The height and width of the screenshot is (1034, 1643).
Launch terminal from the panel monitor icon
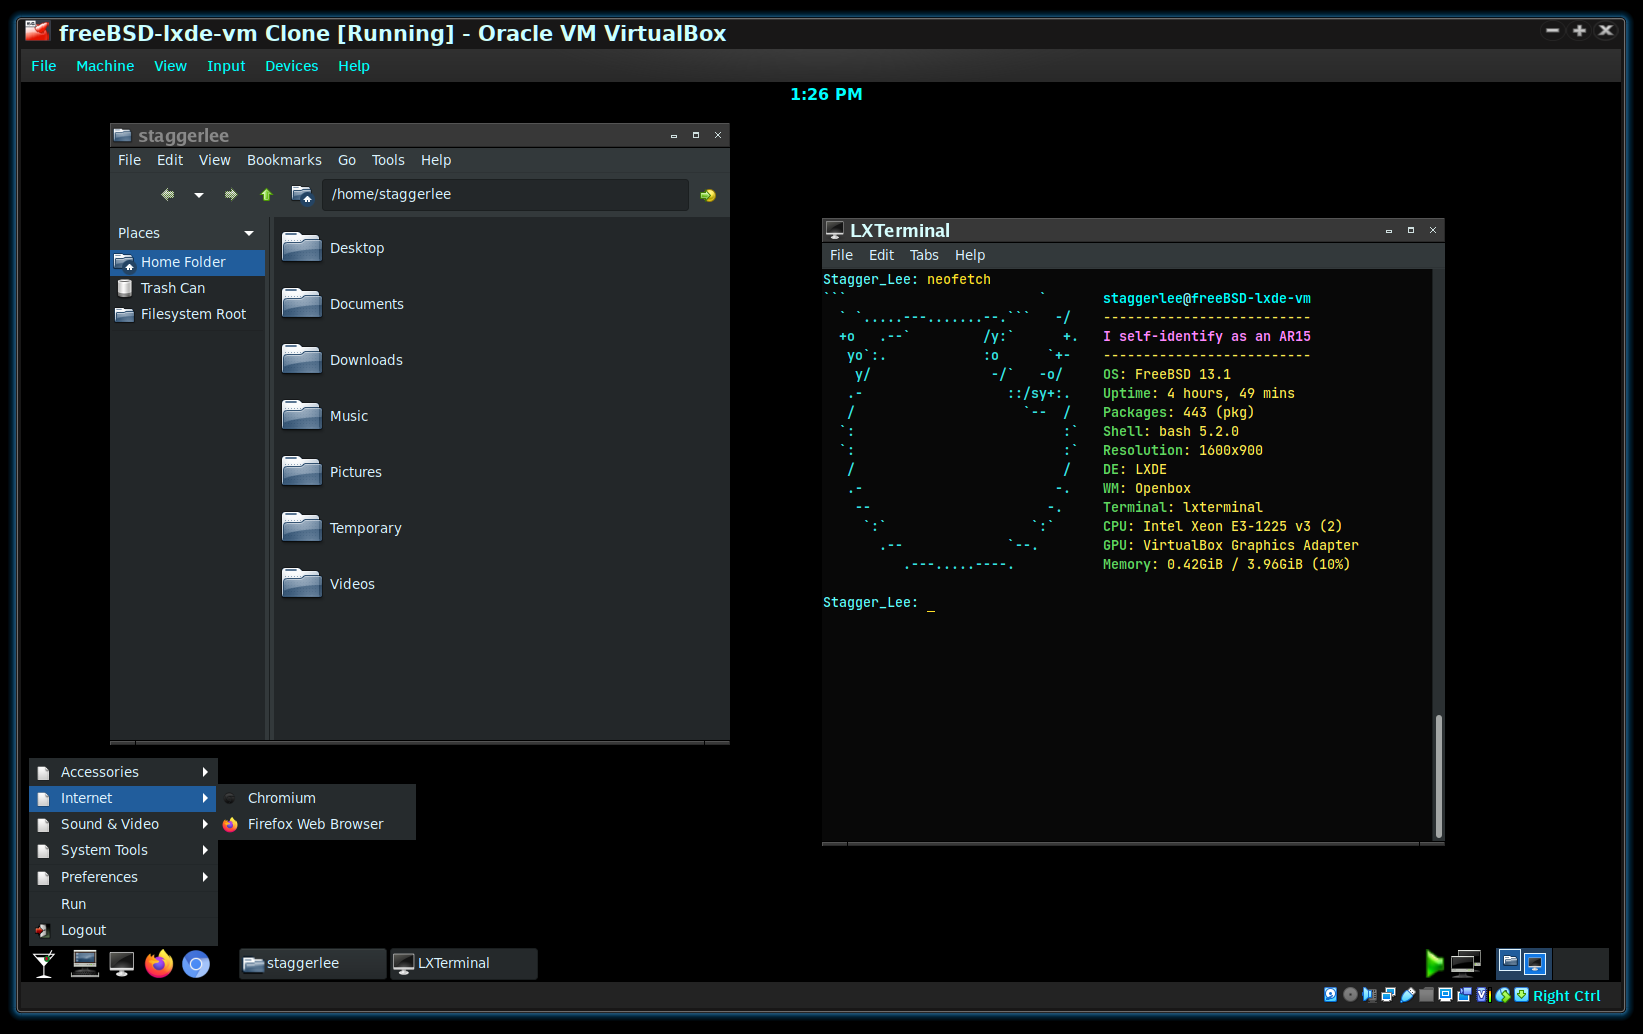(122, 964)
